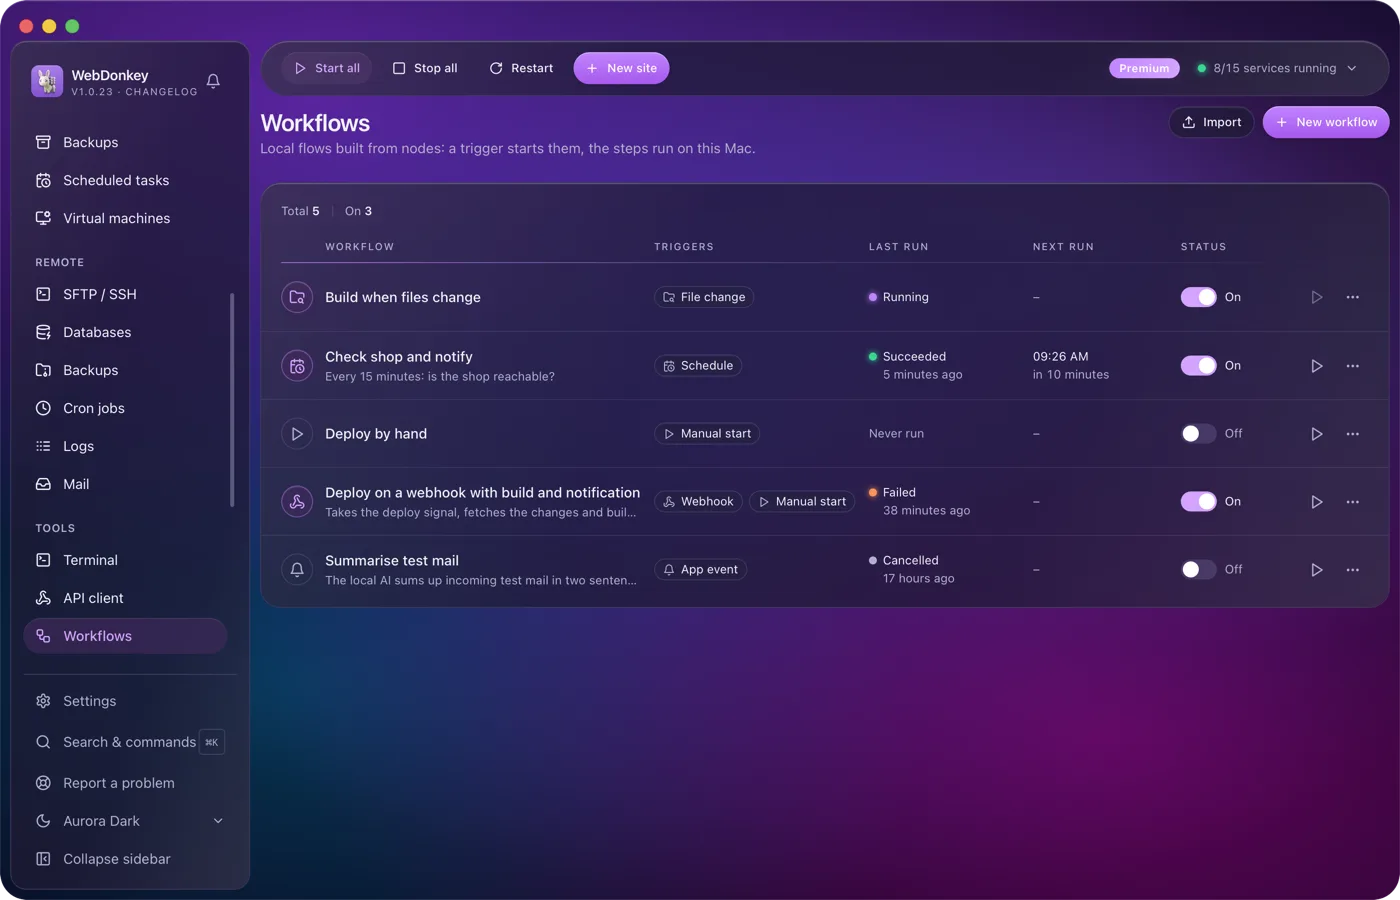The image size is (1400, 900).
Task: Run the Check shop and notify workflow
Action: click(1317, 366)
